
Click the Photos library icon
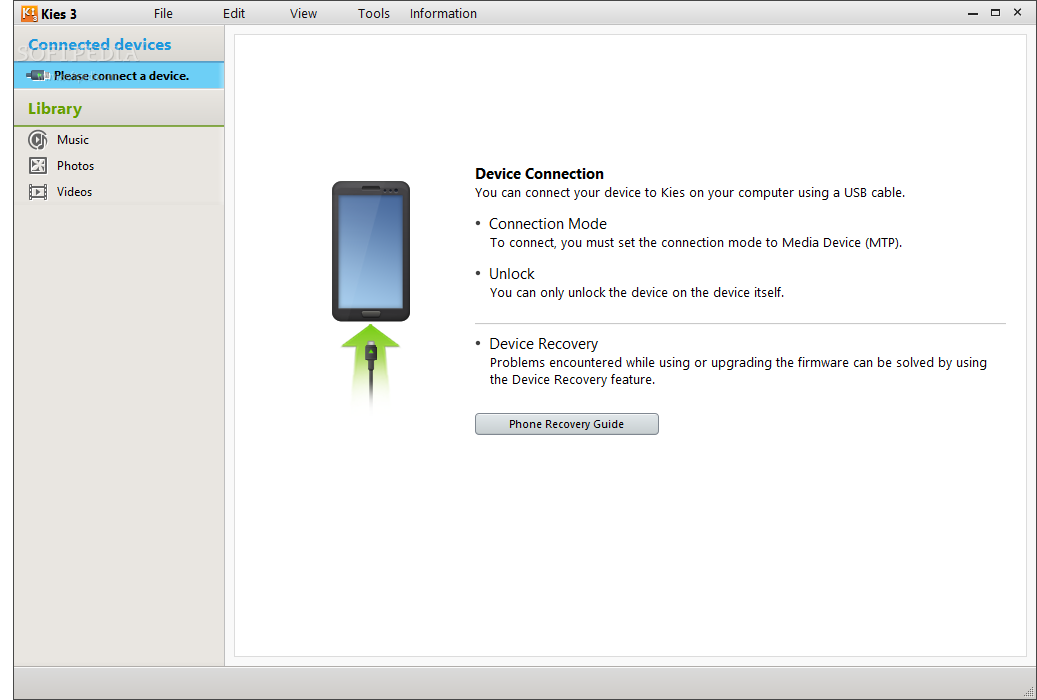pos(38,165)
